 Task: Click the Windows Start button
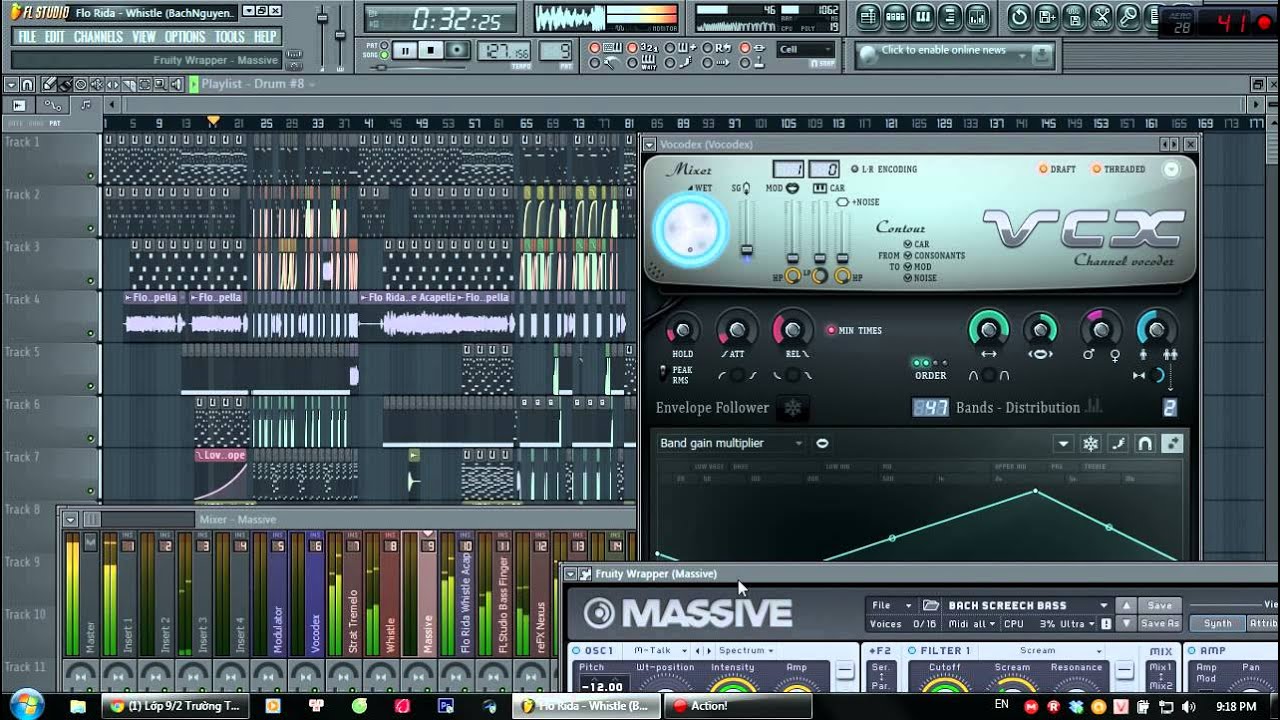(x=27, y=705)
